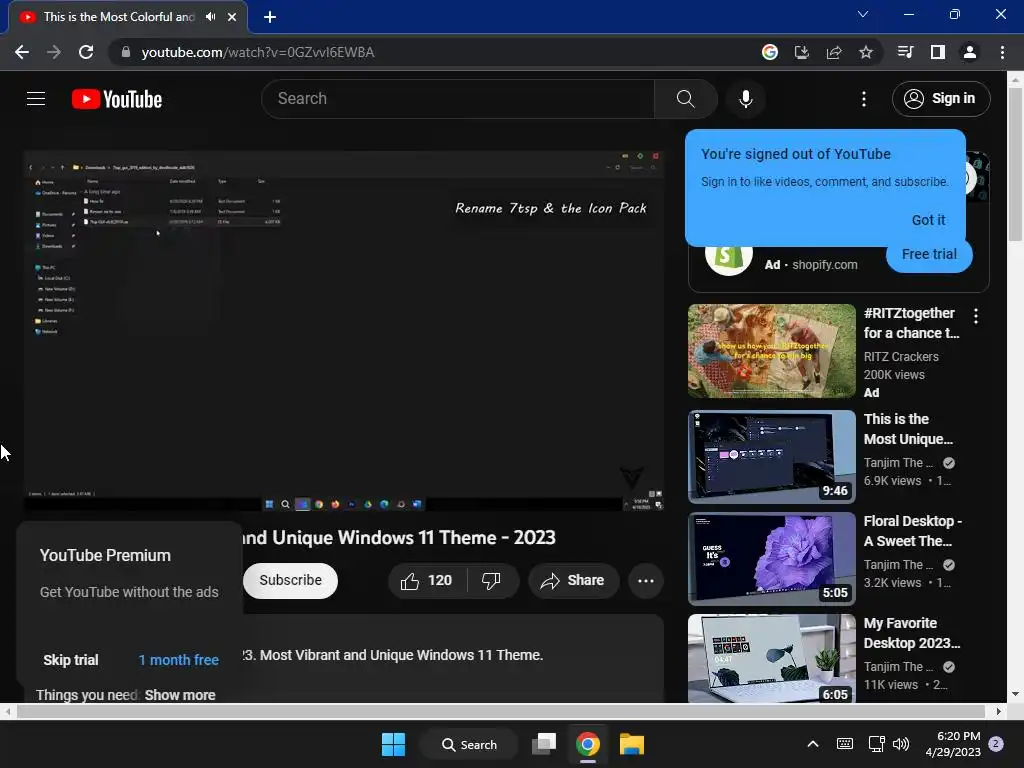The image size is (1024, 768).
Task: Open taskbar Search box
Action: (470, 744)
